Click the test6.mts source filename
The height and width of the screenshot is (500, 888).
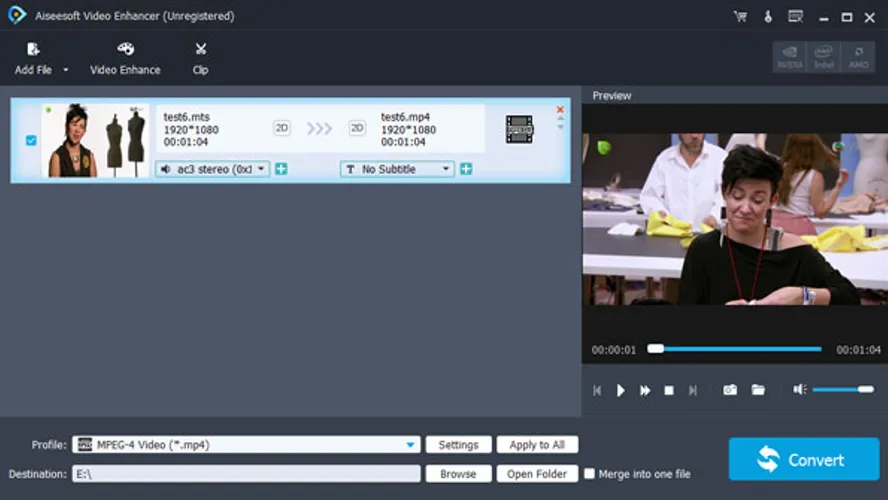186,117
